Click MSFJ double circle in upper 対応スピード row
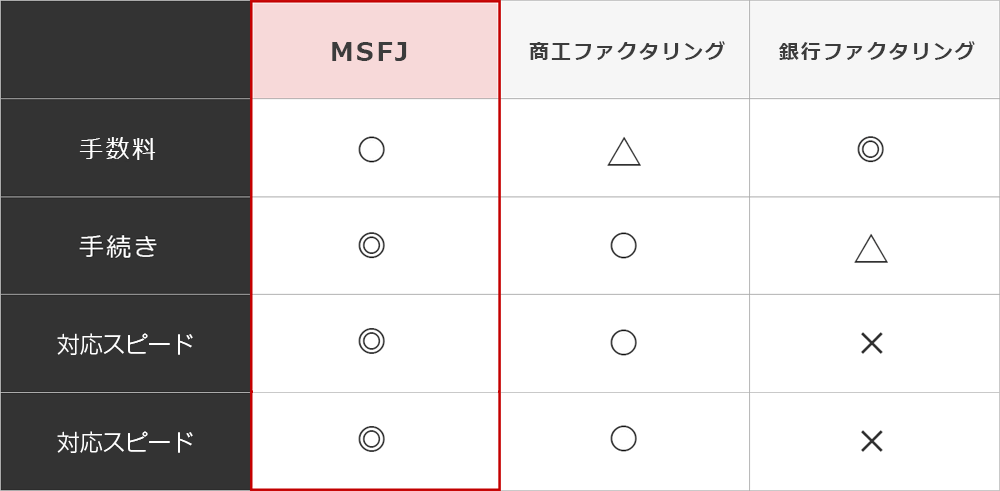This screenshot has height=491, width=1000. pos(371,341)
